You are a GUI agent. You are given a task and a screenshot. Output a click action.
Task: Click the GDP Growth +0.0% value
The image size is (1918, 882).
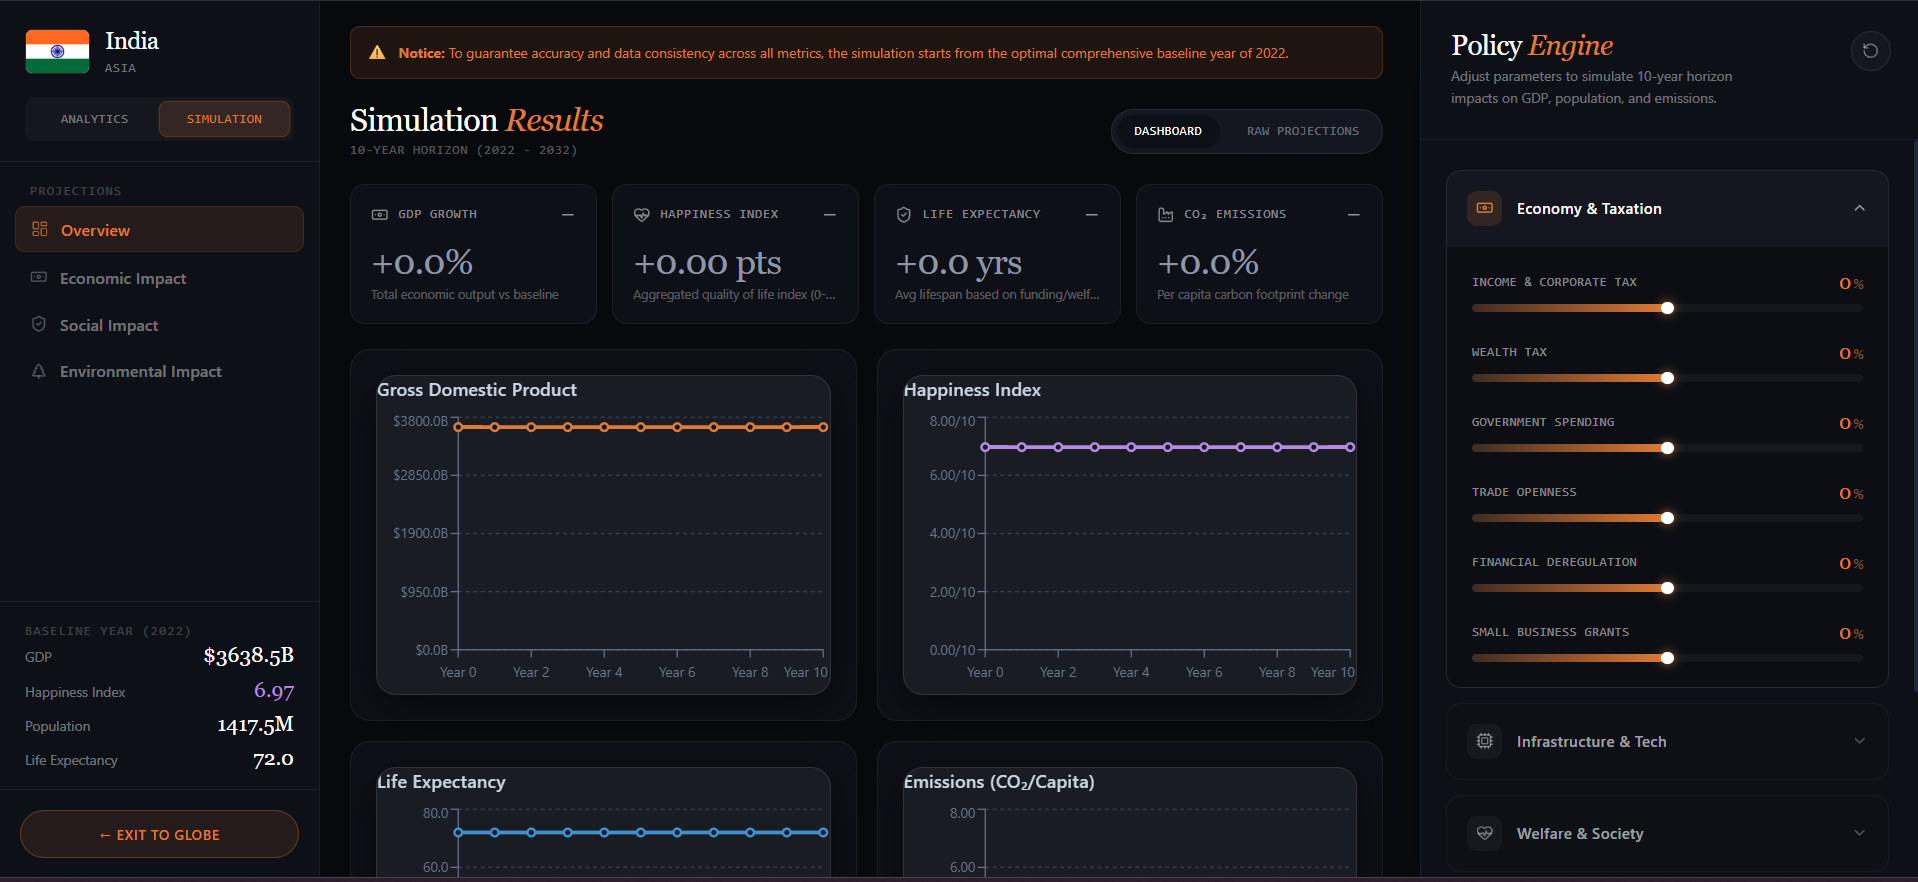tap(422, 263)
